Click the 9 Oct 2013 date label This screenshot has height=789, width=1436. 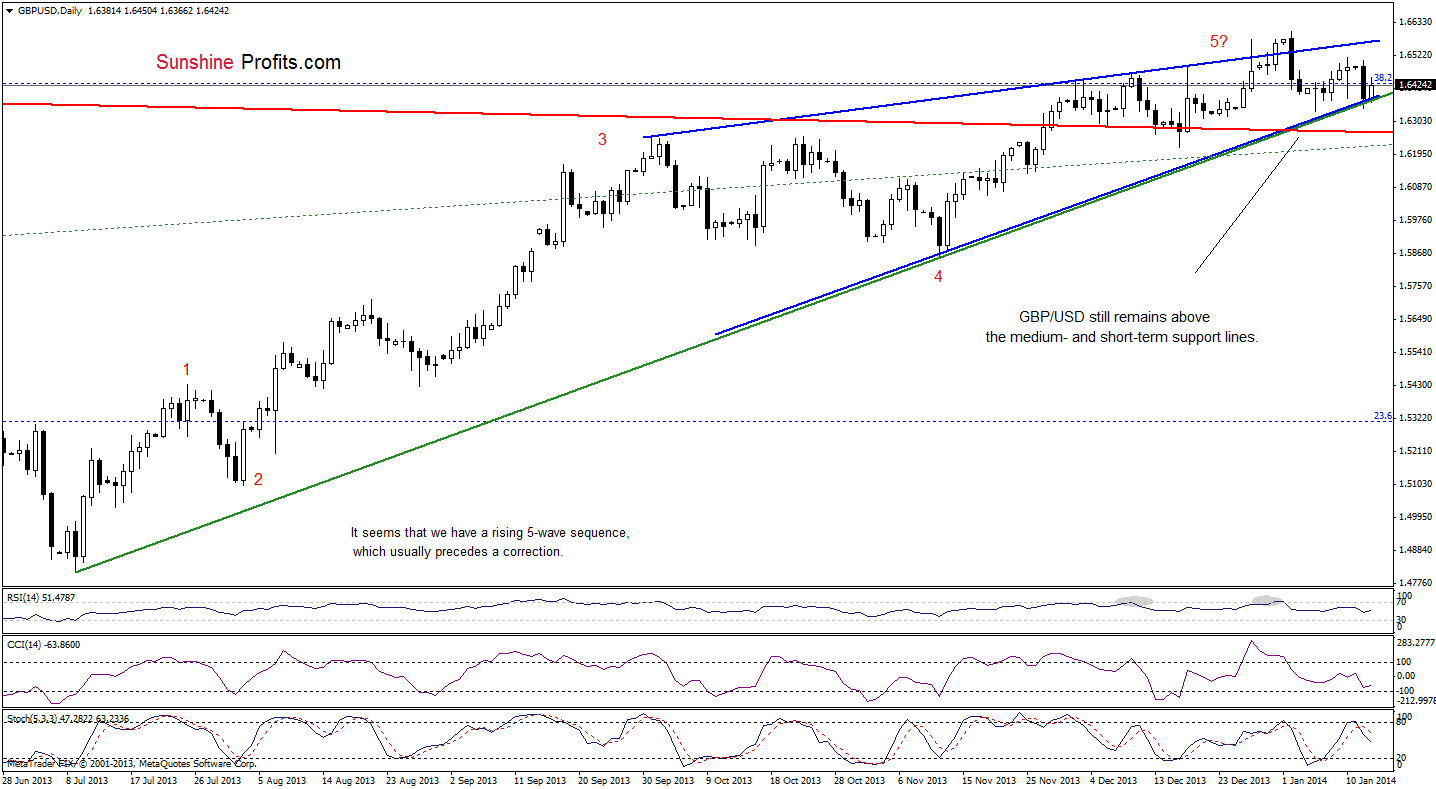click(730, 779)
